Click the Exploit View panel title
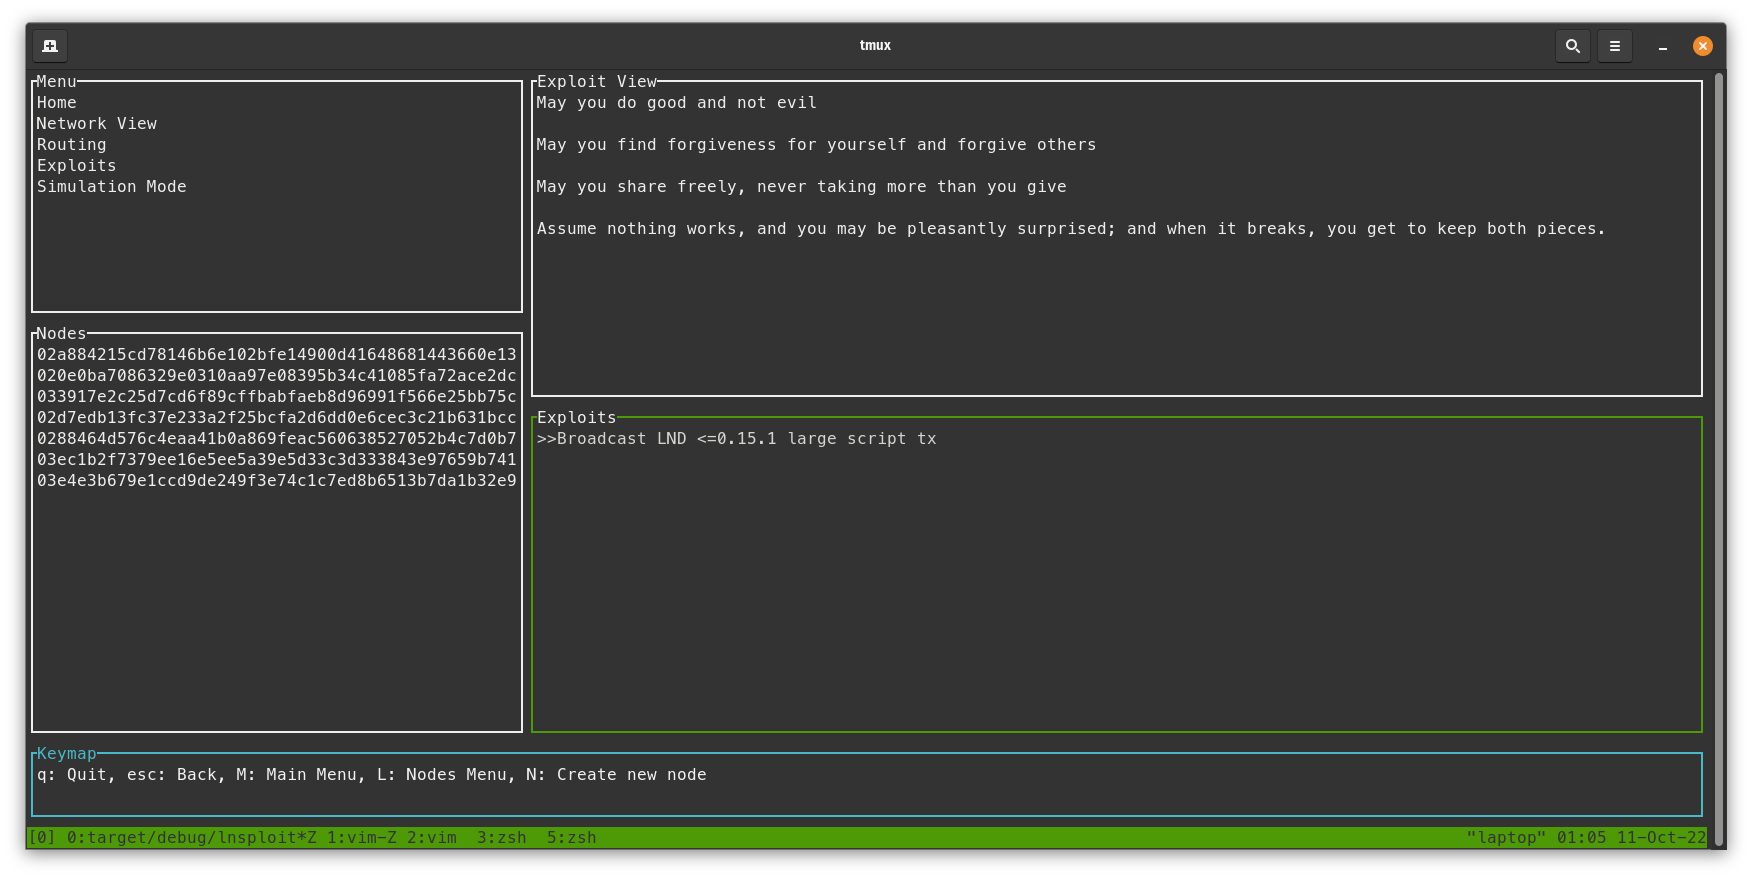 [597, 82]
